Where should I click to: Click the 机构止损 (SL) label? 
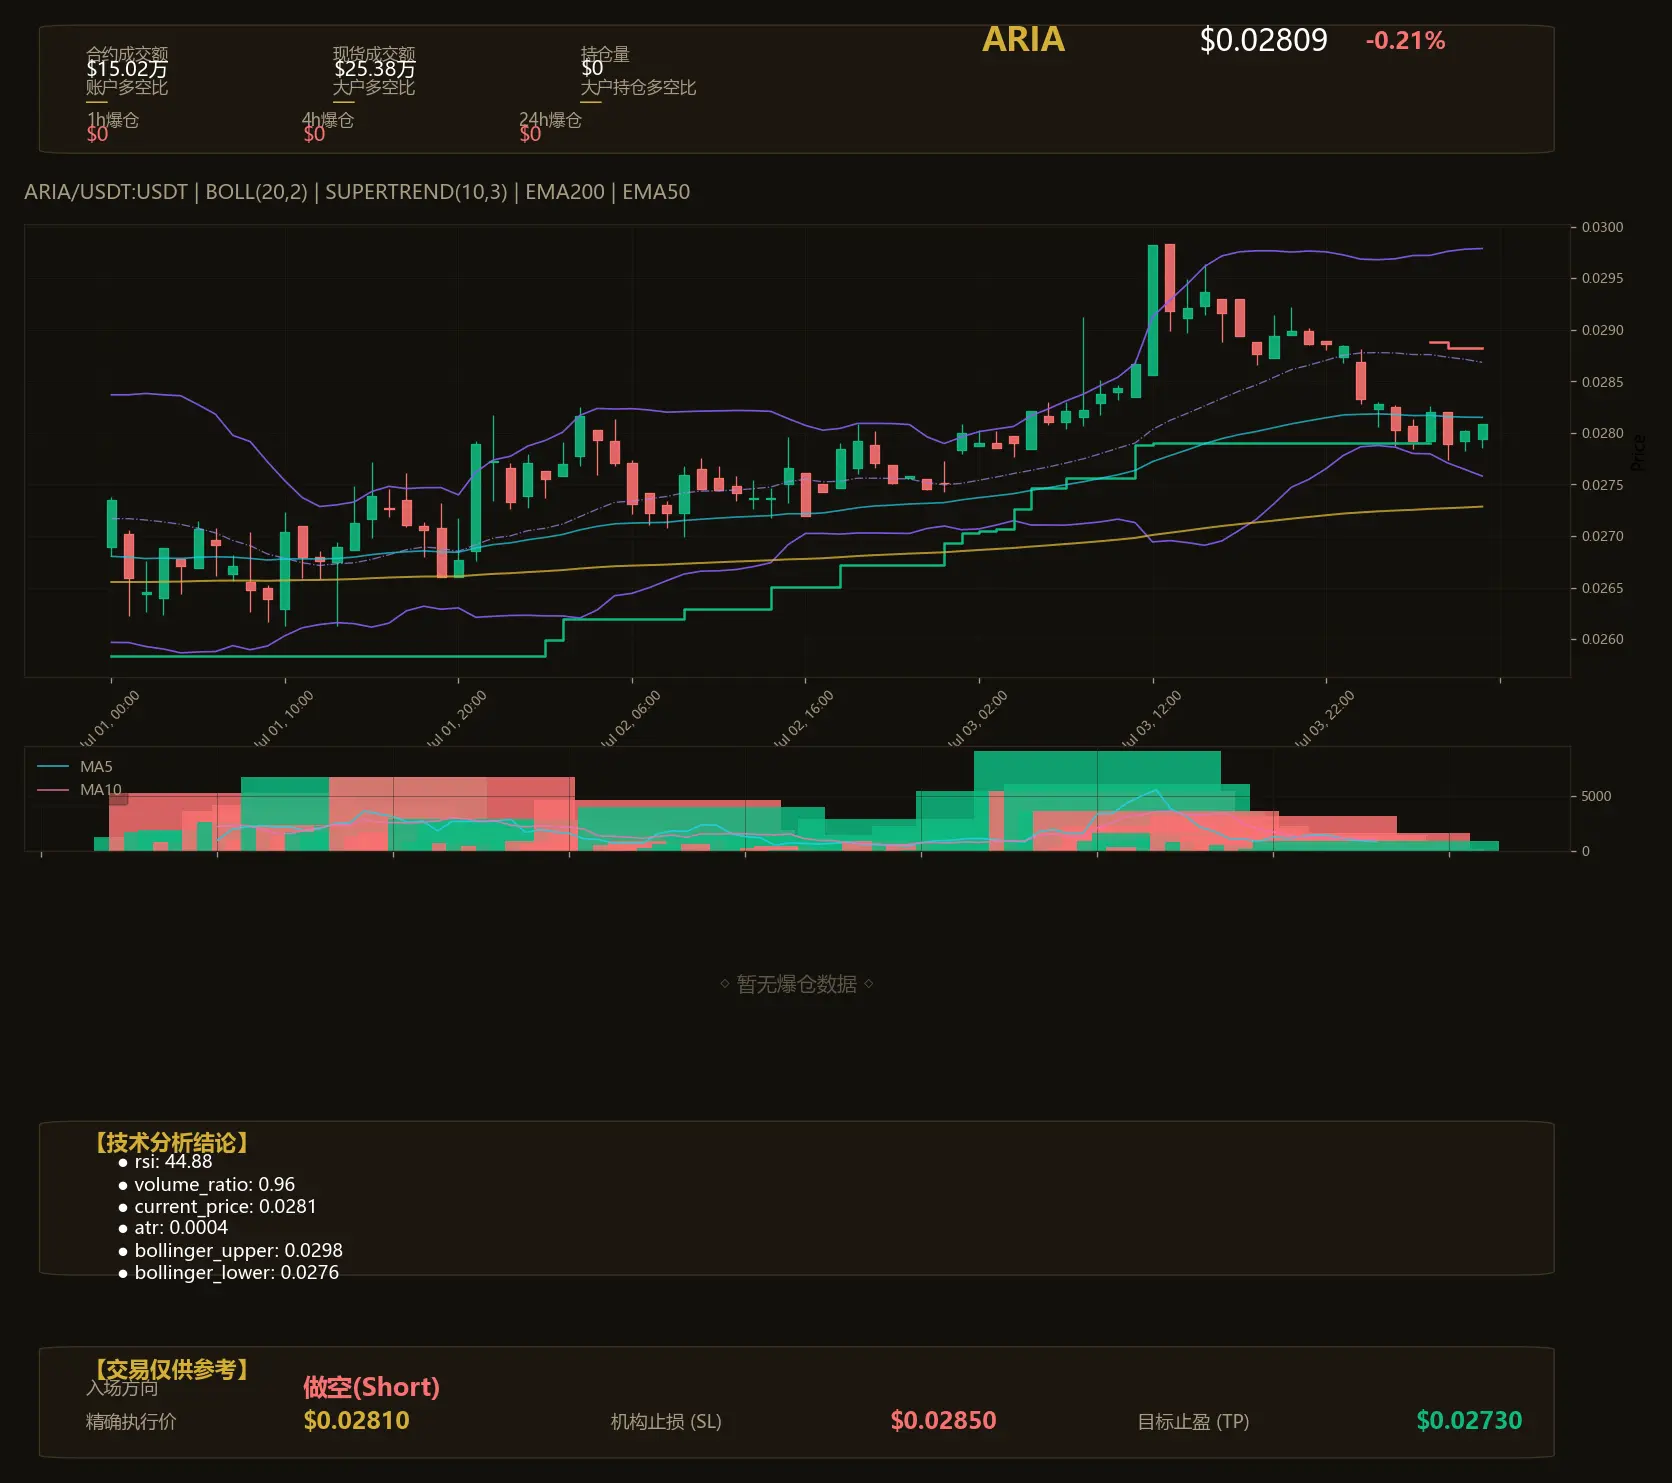[666, 1421]
